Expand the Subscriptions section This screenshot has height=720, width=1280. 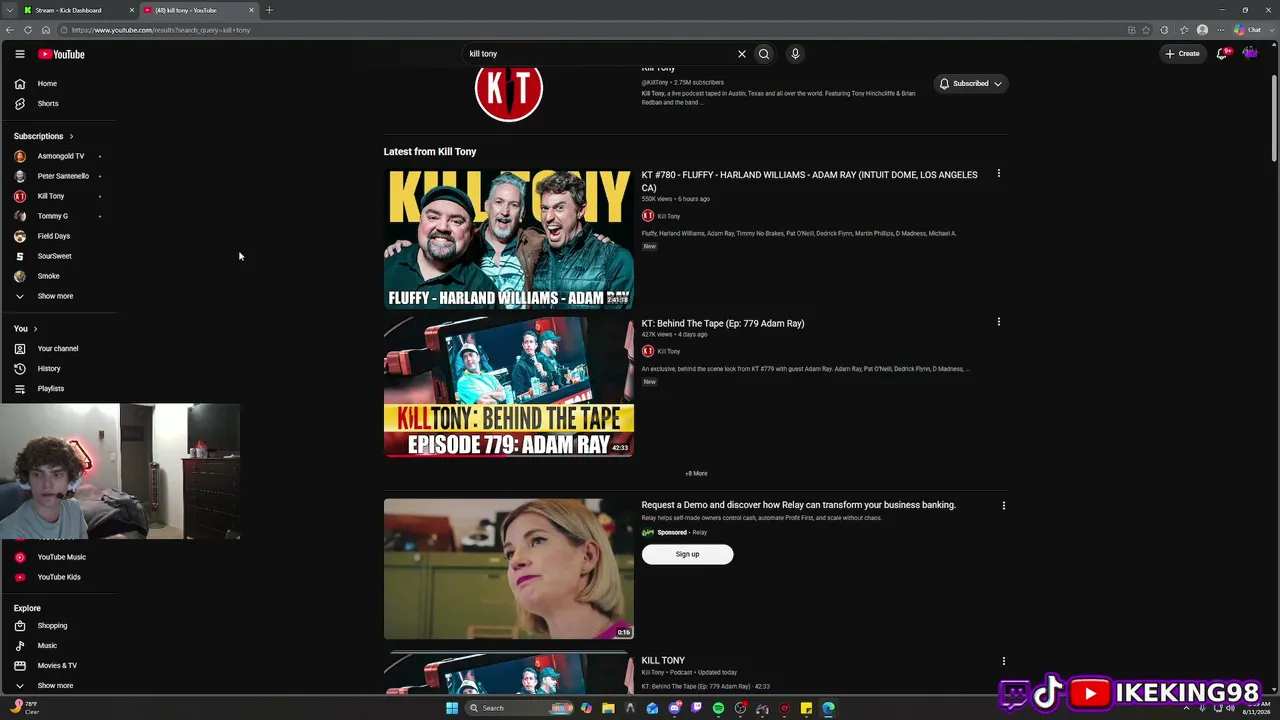44,136
